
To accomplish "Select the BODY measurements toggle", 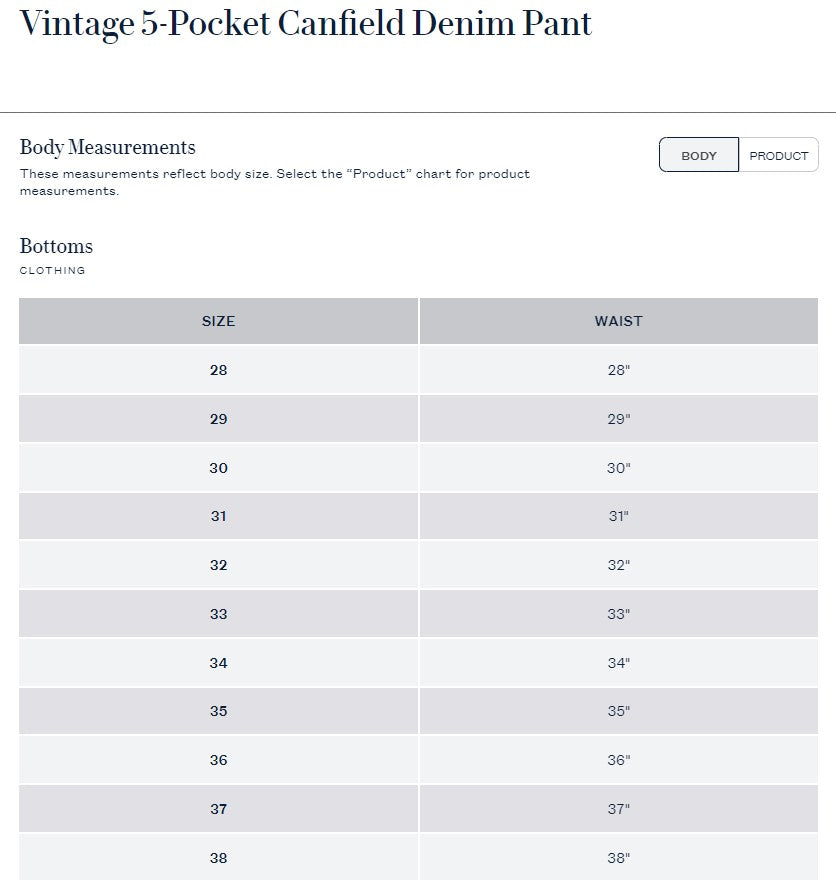I will (699, 155).
